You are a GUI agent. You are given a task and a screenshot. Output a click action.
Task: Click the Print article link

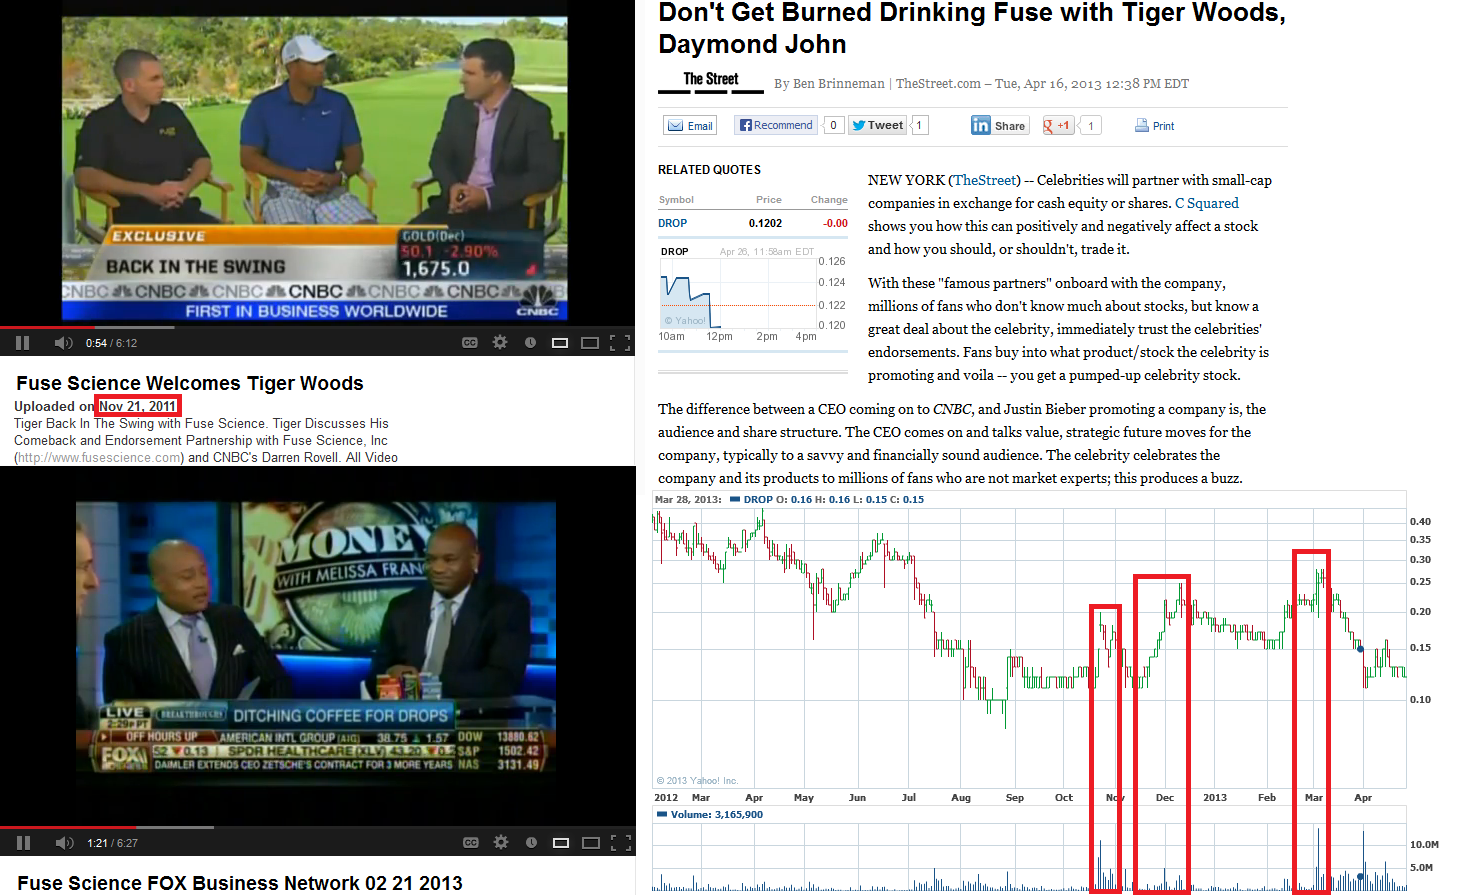tap(1155, 125)
